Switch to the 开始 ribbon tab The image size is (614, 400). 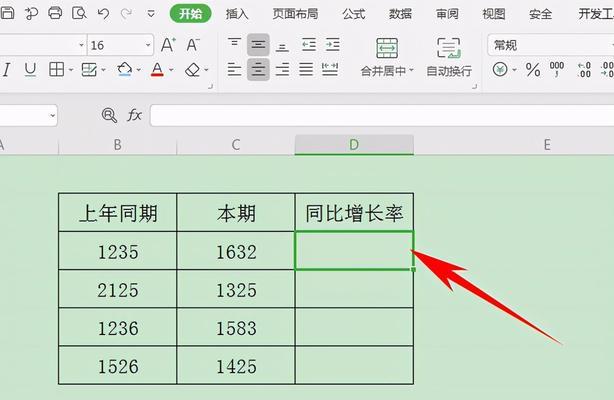[191, 14]
